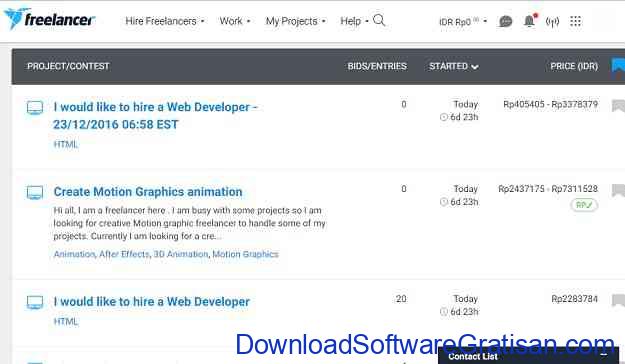
Task: Expand the Hire Freelancers dropdown
Action: tap(165, 21)
